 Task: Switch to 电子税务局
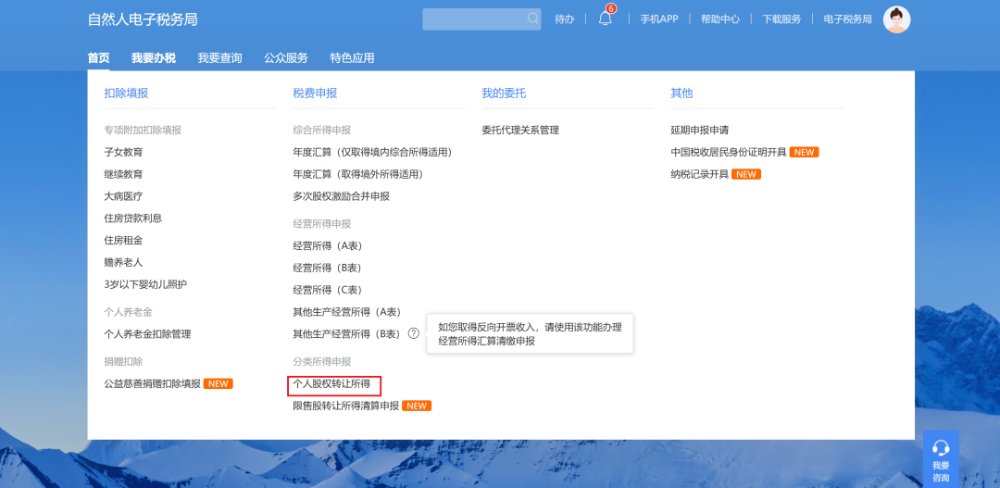tap(847, 19)
